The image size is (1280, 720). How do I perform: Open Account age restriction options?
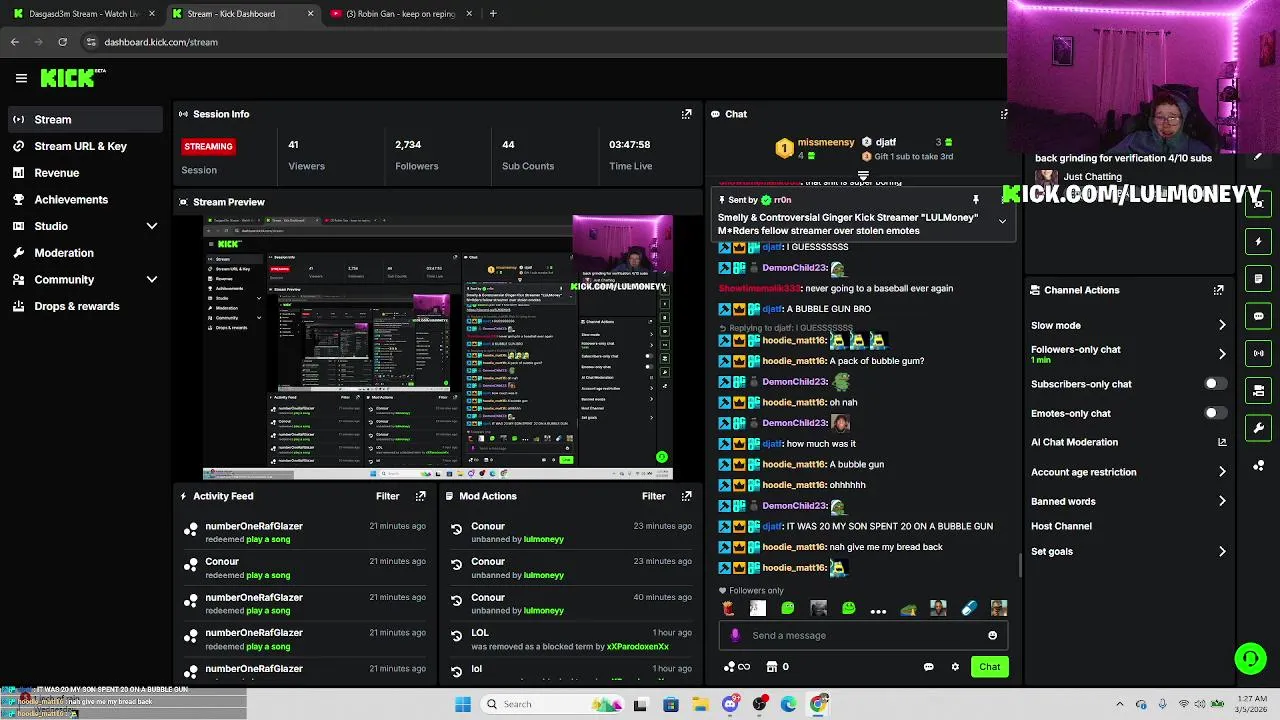(1128, 472)
